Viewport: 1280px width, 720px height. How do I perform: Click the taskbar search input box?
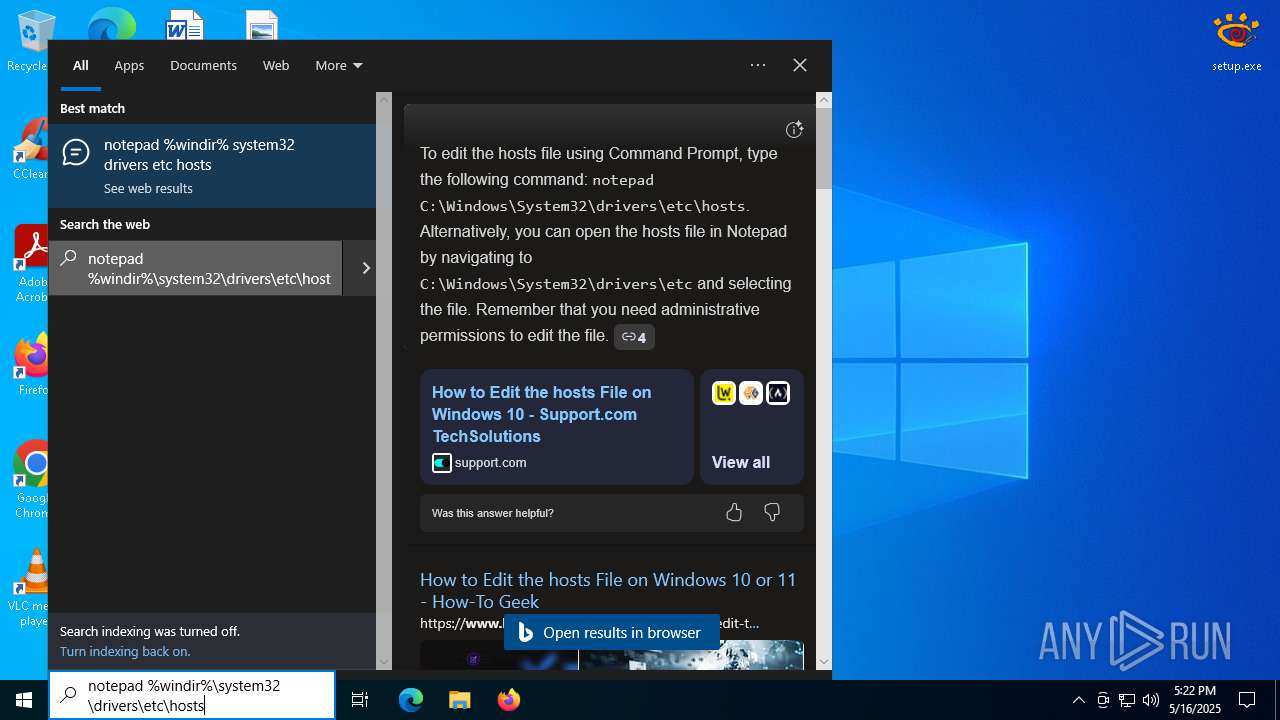pos(192,695)
